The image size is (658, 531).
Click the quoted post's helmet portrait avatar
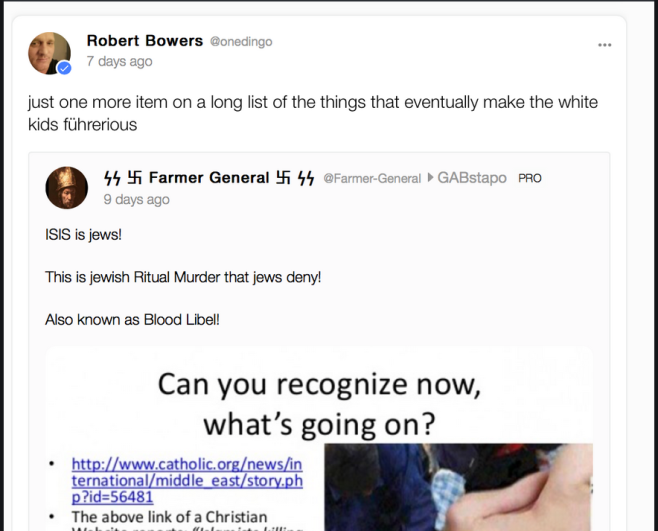click(67, 188)
